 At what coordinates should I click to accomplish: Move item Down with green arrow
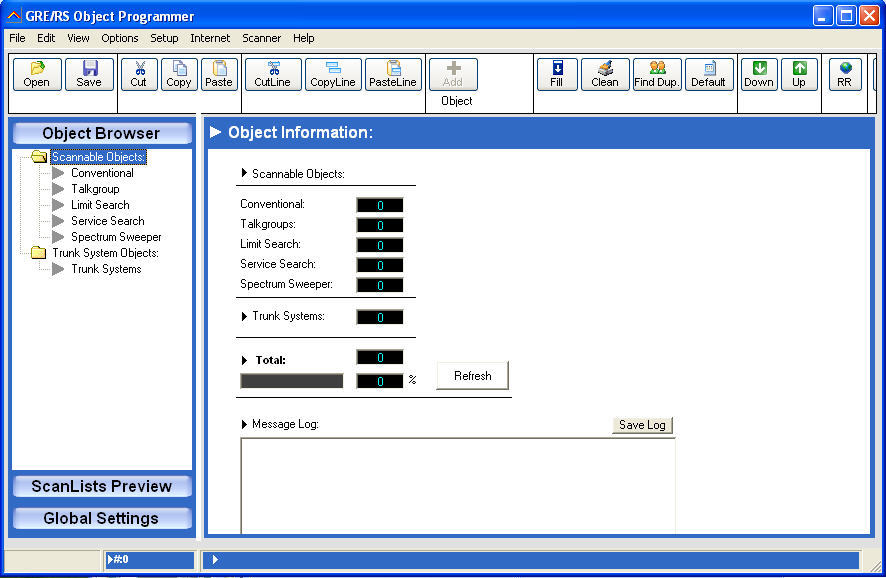coord(759,74)
